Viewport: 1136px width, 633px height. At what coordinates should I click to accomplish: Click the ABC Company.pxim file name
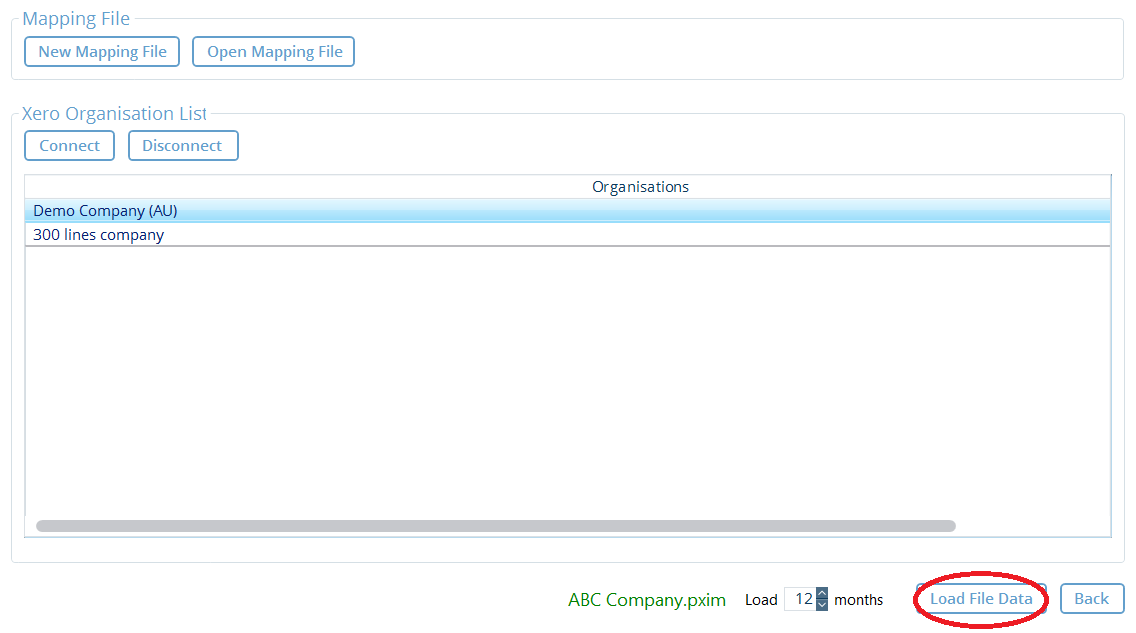coord(646,599)
